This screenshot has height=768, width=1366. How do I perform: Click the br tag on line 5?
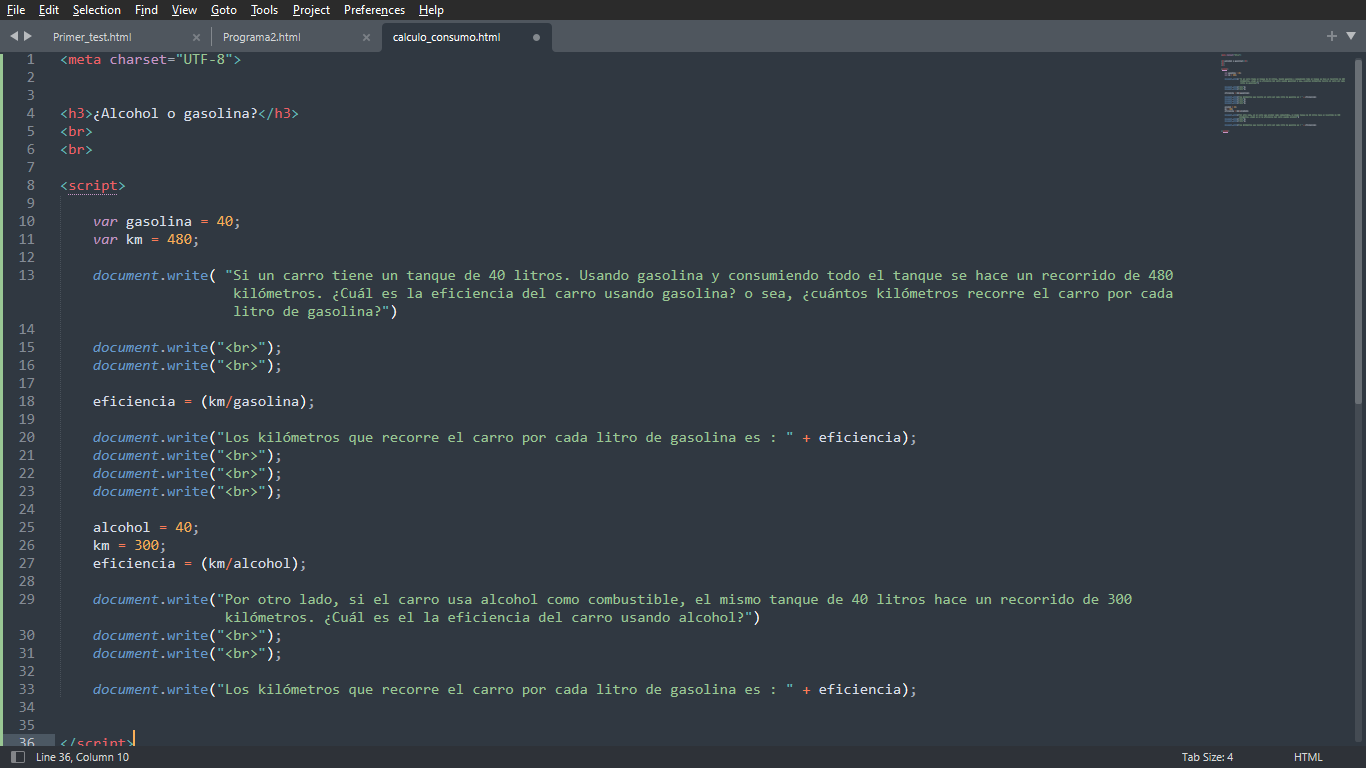76,131
